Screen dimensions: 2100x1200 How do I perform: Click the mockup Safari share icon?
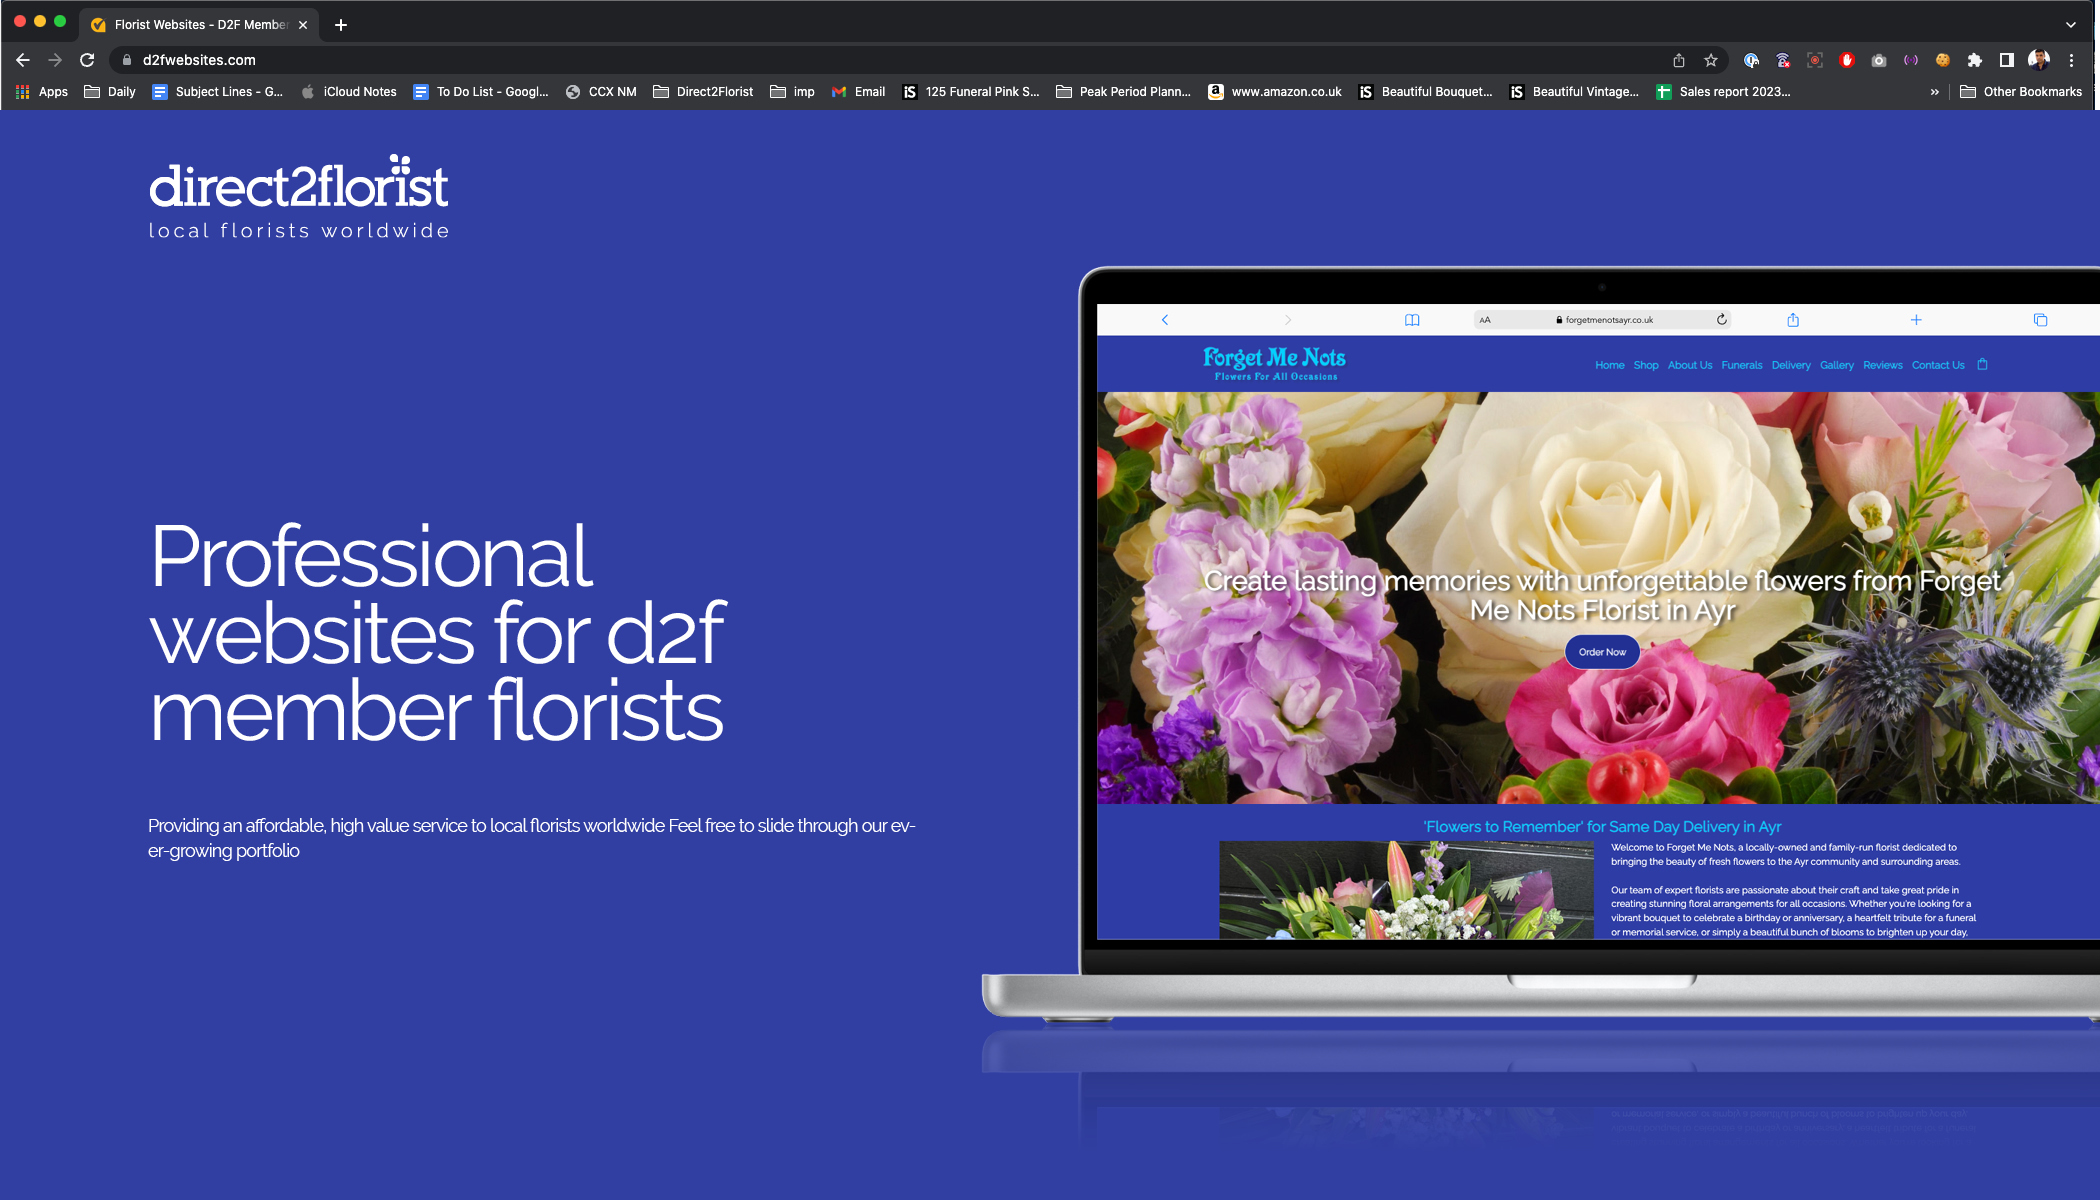click(1793, 320)
